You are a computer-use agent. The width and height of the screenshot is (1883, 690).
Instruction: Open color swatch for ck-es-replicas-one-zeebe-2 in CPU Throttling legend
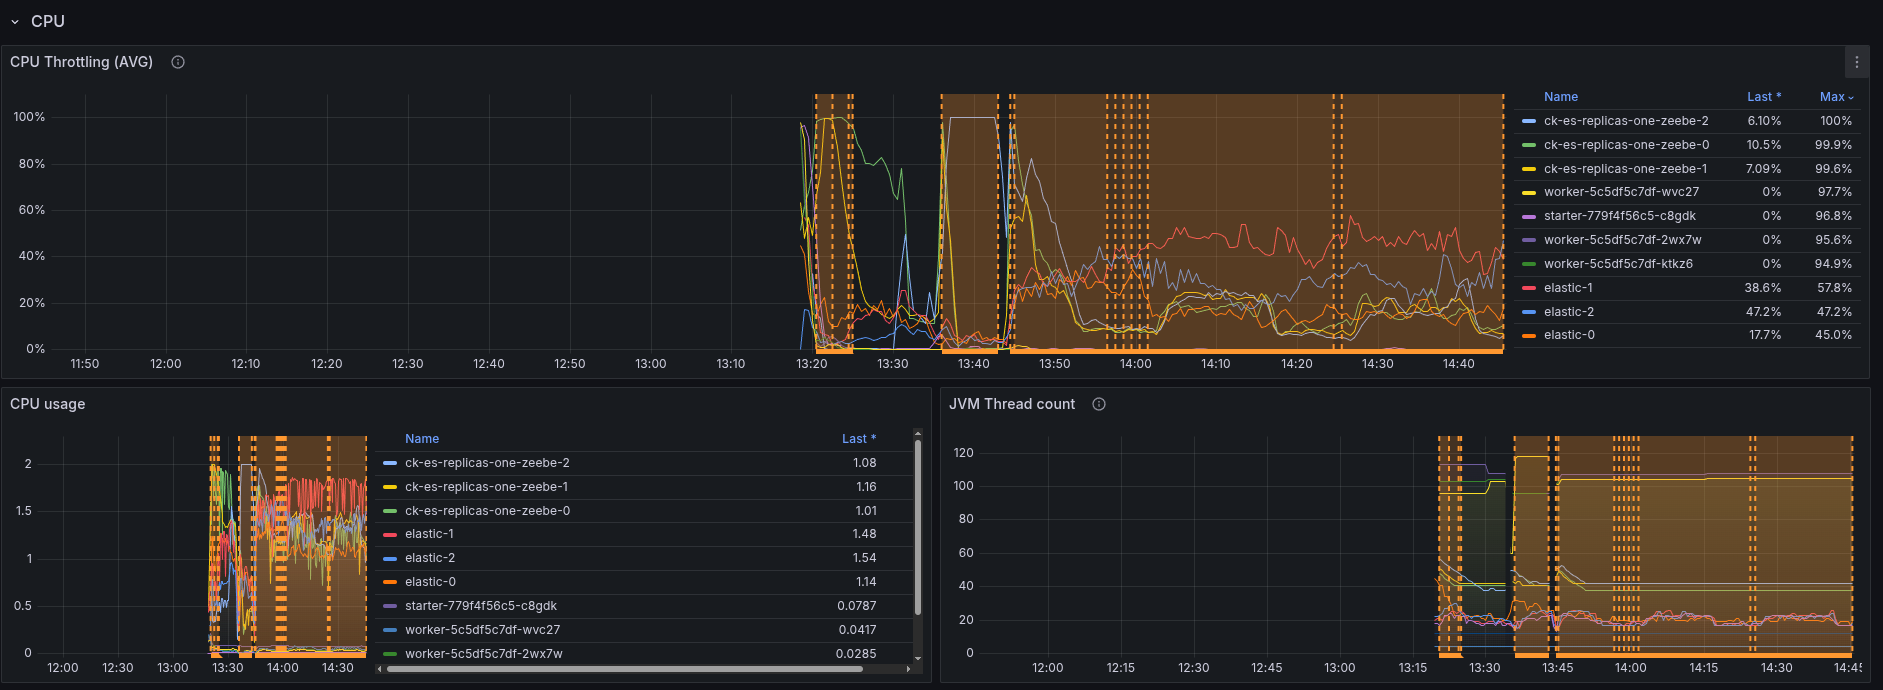click(1529, 121)
